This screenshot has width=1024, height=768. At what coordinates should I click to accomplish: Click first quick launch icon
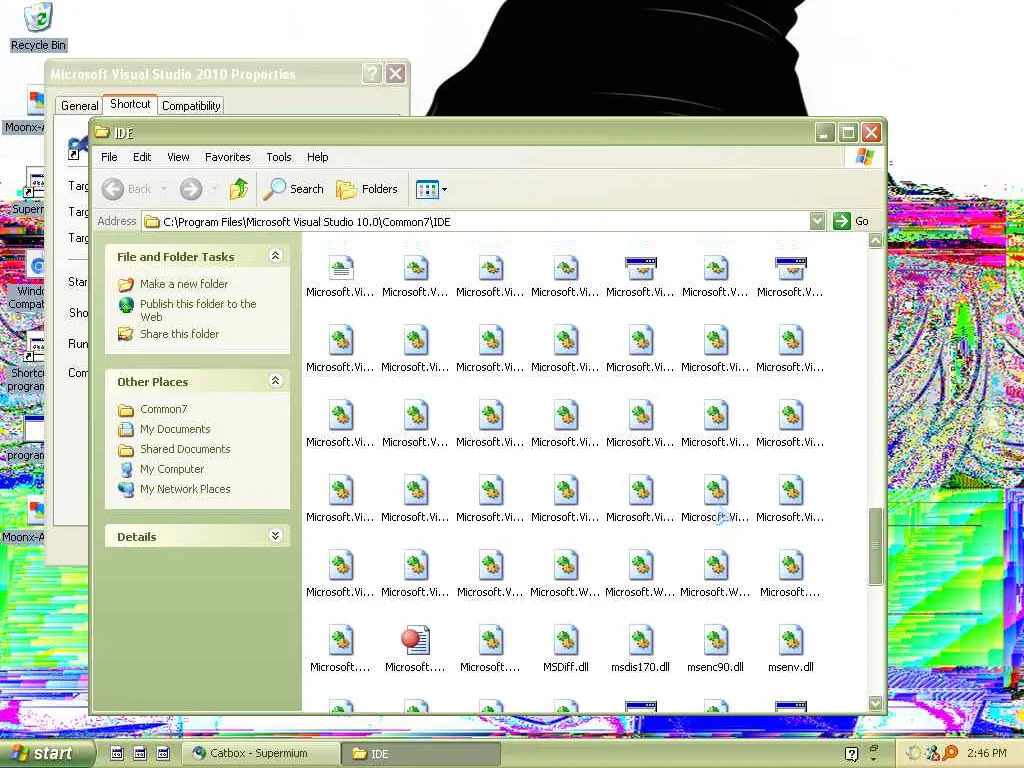(x=117, y=753)
